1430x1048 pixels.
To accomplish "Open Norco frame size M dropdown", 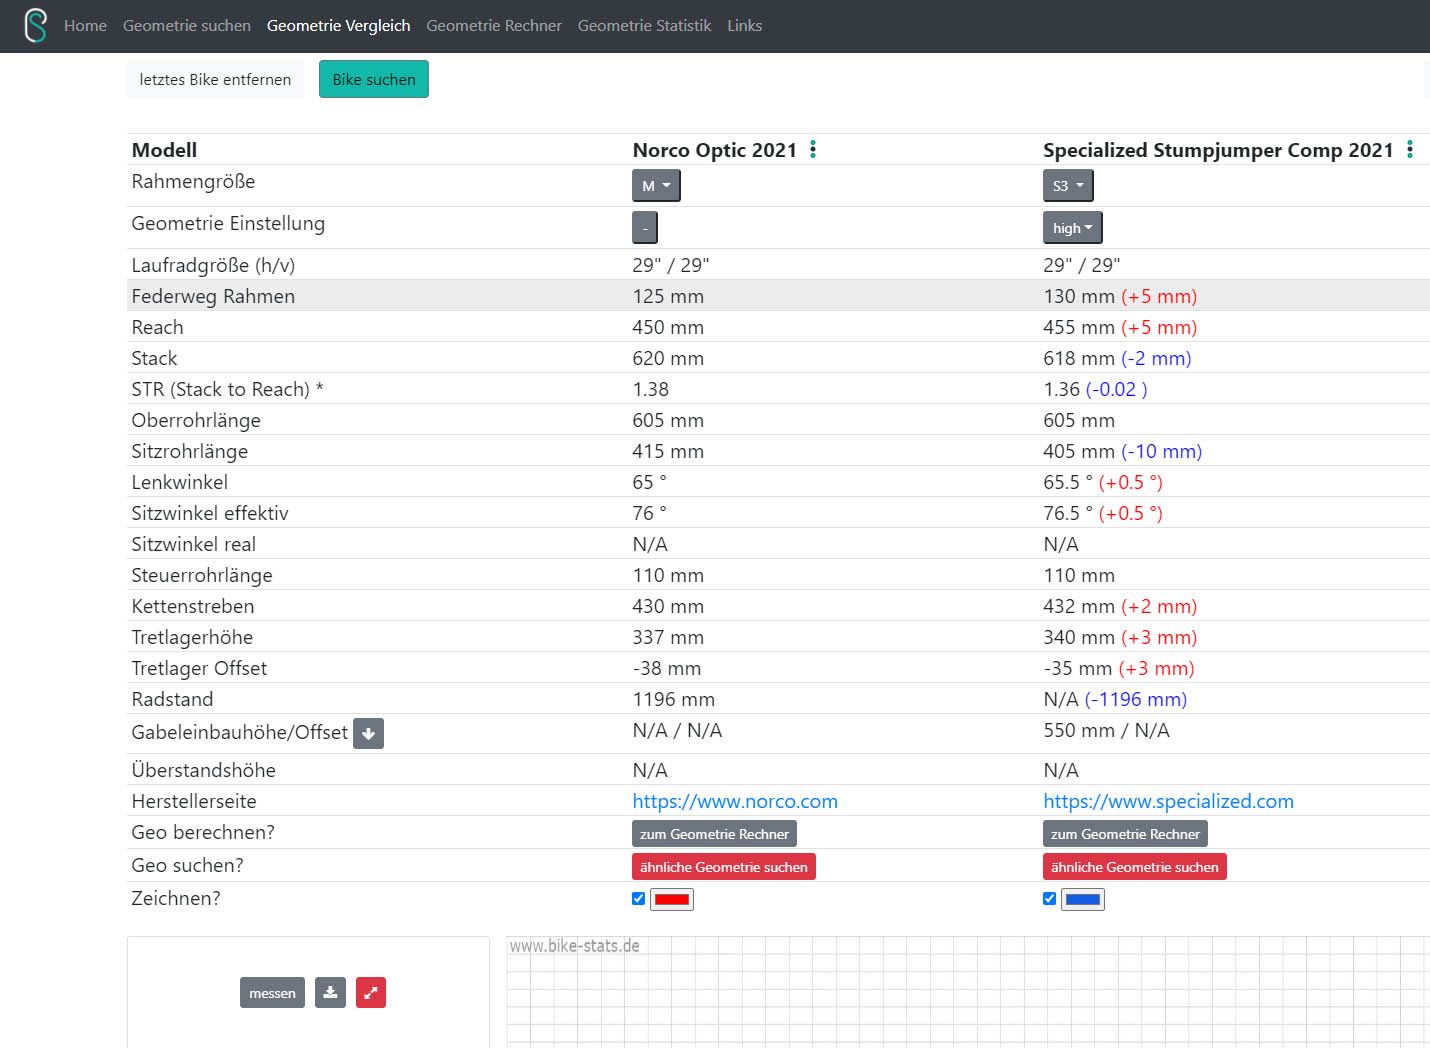I will click(656, 186).
